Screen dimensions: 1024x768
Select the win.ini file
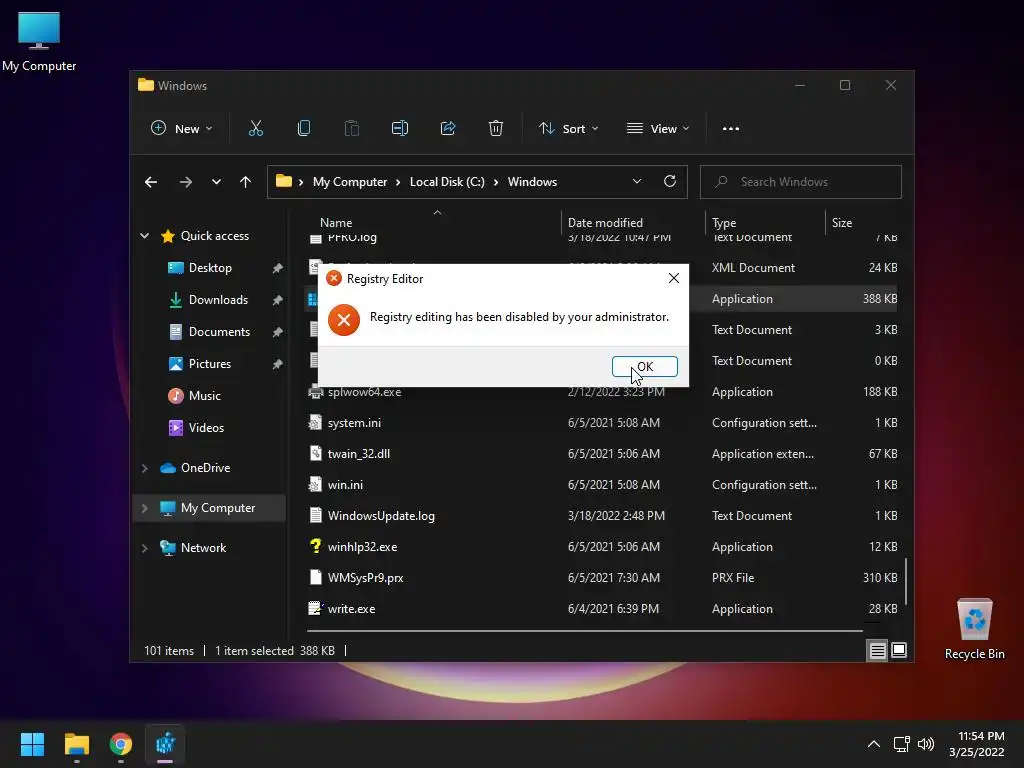click(345, 485)
